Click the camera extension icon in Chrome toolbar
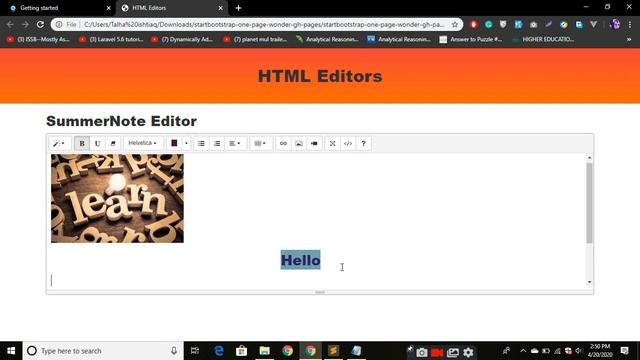This screenshot has width=640, height=360. click(x=533, y=25)
